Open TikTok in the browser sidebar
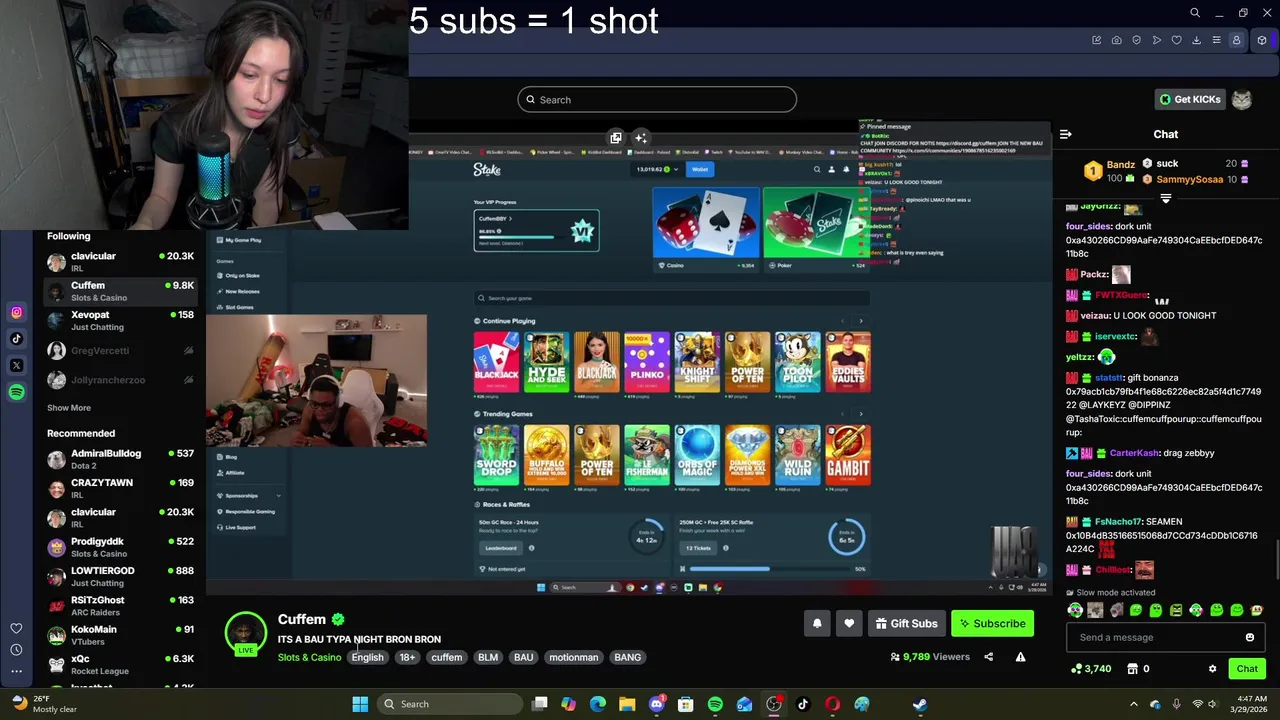Image resolution: width=1280 pixels, height=720 pixels. (x=17, y=339)
